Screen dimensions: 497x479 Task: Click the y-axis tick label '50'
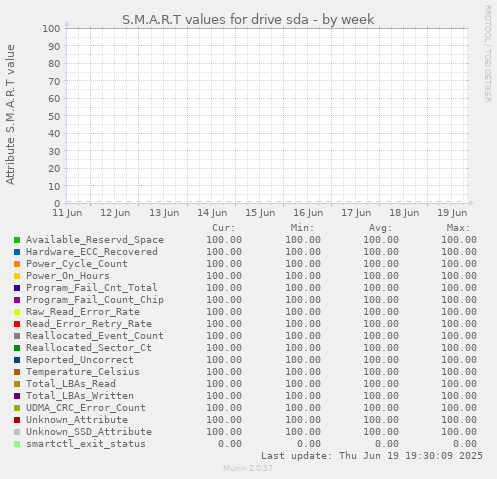coord(54,116)
